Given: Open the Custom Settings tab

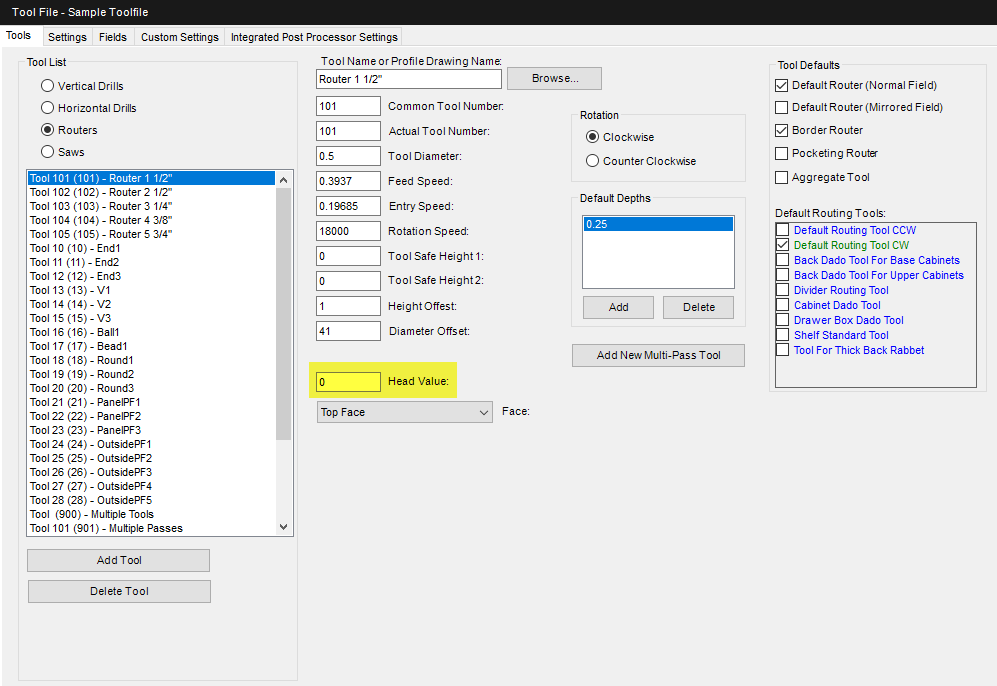Looking at the screenshot, I should click(x=179, y=37).
